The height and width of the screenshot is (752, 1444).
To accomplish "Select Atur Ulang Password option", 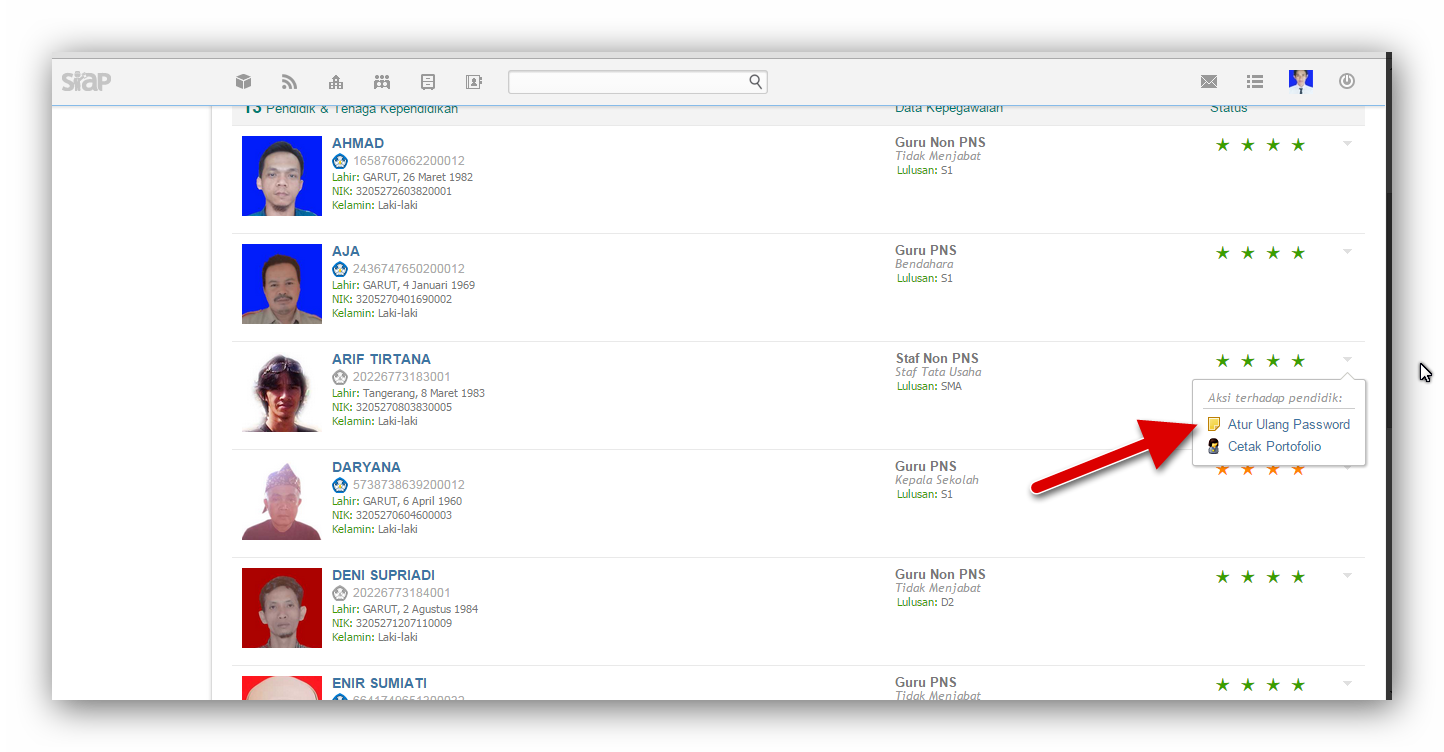I will (x=1288, y=424).
